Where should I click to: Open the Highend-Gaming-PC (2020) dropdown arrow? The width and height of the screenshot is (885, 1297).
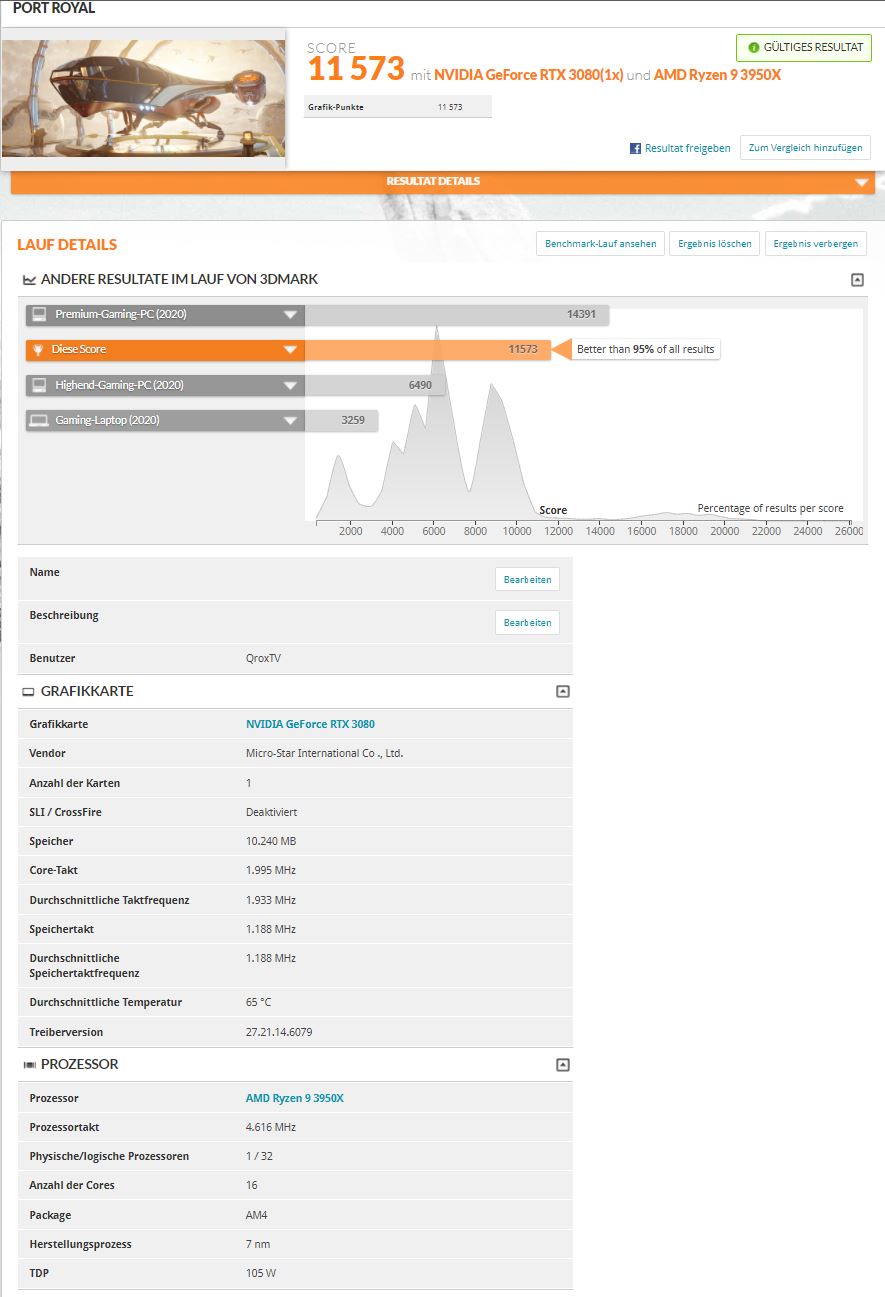coord(291,385)
